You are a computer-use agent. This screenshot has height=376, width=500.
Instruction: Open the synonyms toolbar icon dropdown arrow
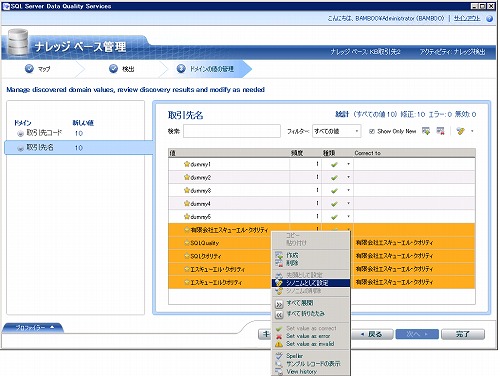click(472, 131)
